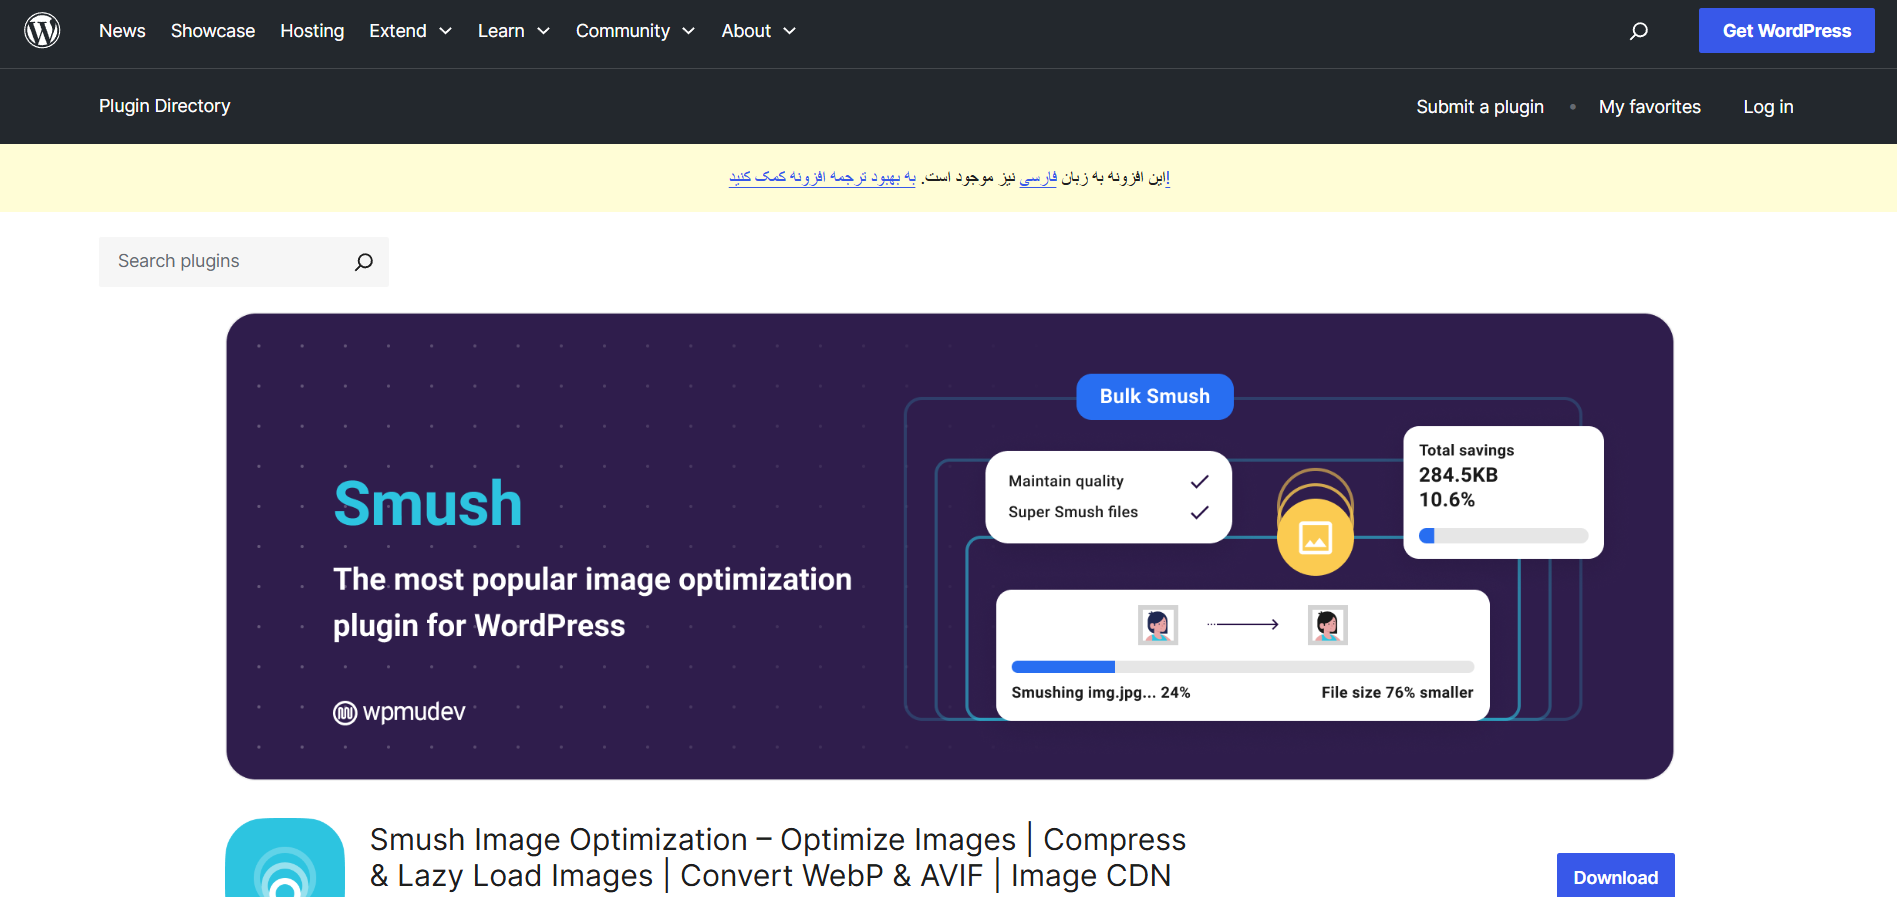The width and height of the screenshot is (1897, 897).
Task: Click the Get WordPress button
Action: click(x=1786, y=31)
